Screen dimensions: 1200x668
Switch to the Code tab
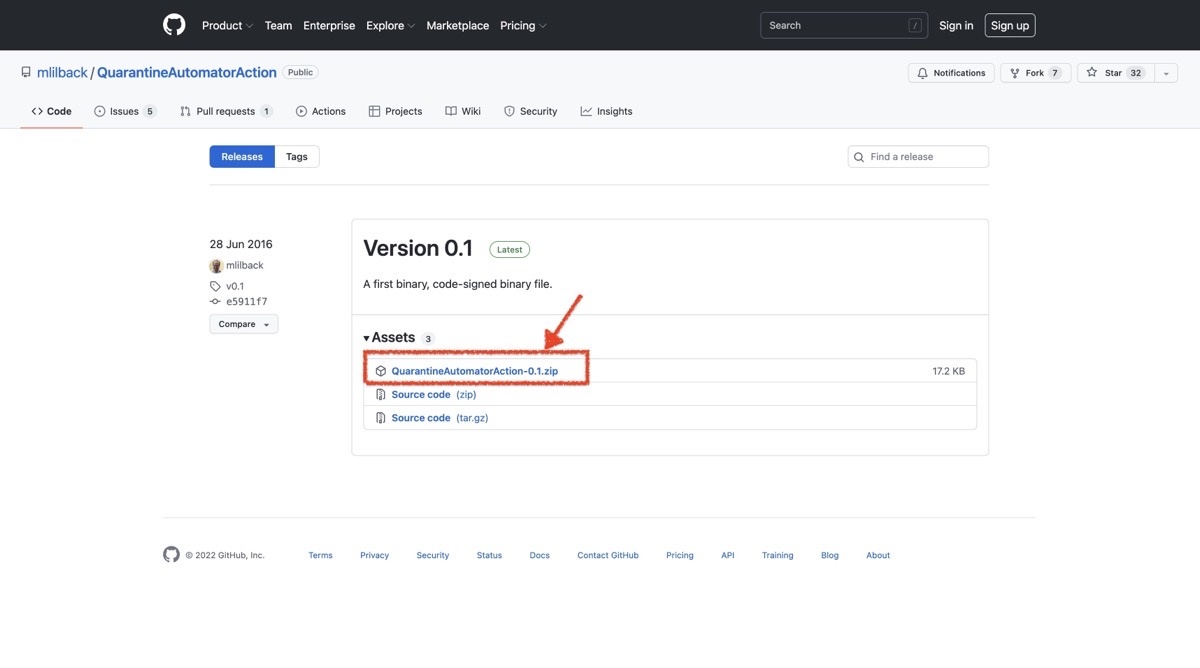pos(51,111)
